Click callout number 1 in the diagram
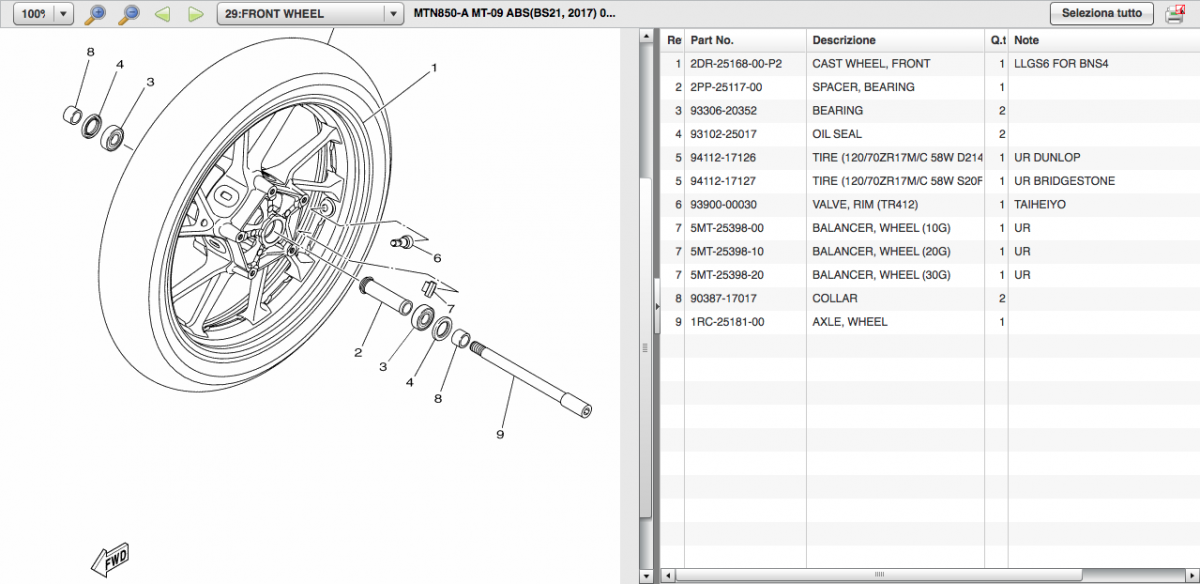This screenshot has height=584, width=1200. pos(435,69)
